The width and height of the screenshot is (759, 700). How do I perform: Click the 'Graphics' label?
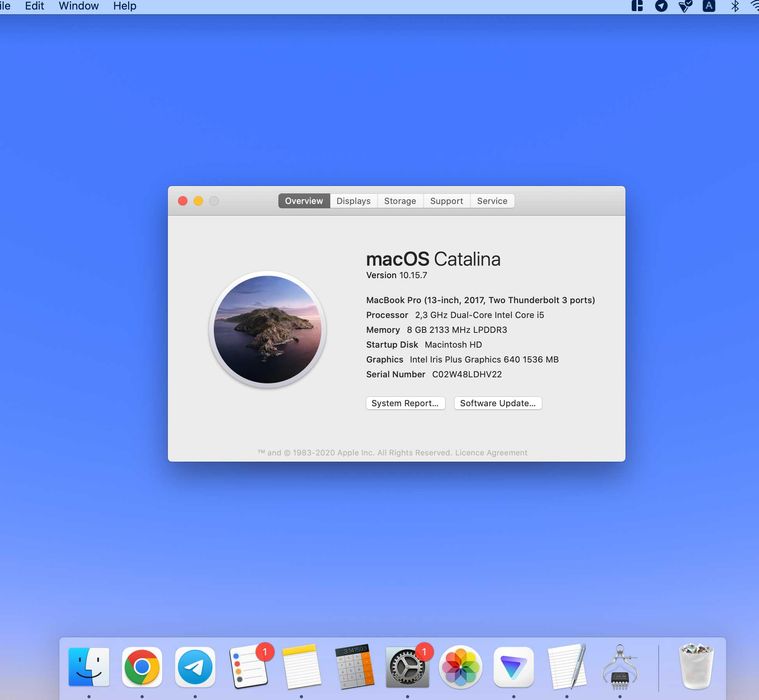coord(384,360)
